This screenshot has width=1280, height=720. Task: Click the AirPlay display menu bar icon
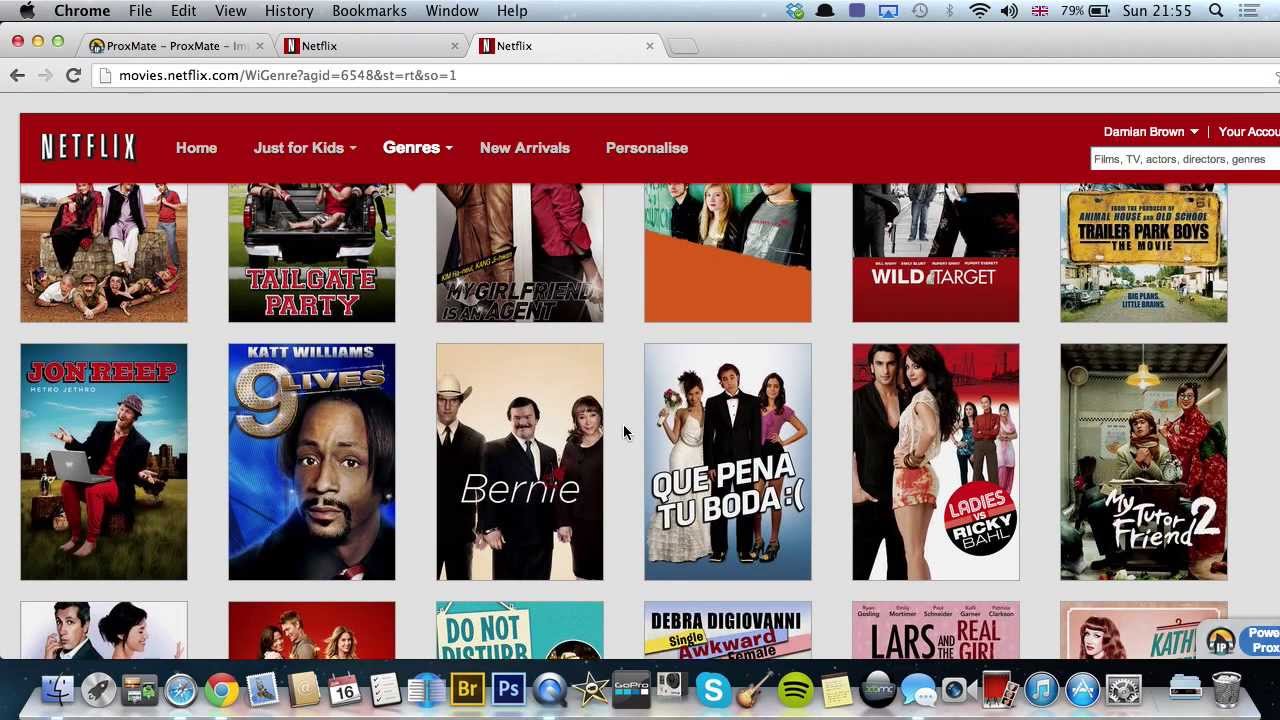point(888,11)
